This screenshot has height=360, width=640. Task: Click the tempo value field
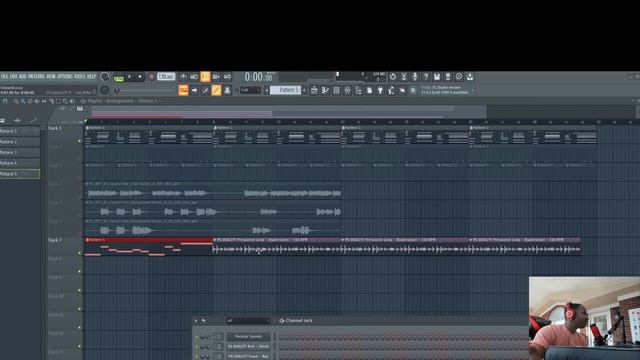[166, 77]
